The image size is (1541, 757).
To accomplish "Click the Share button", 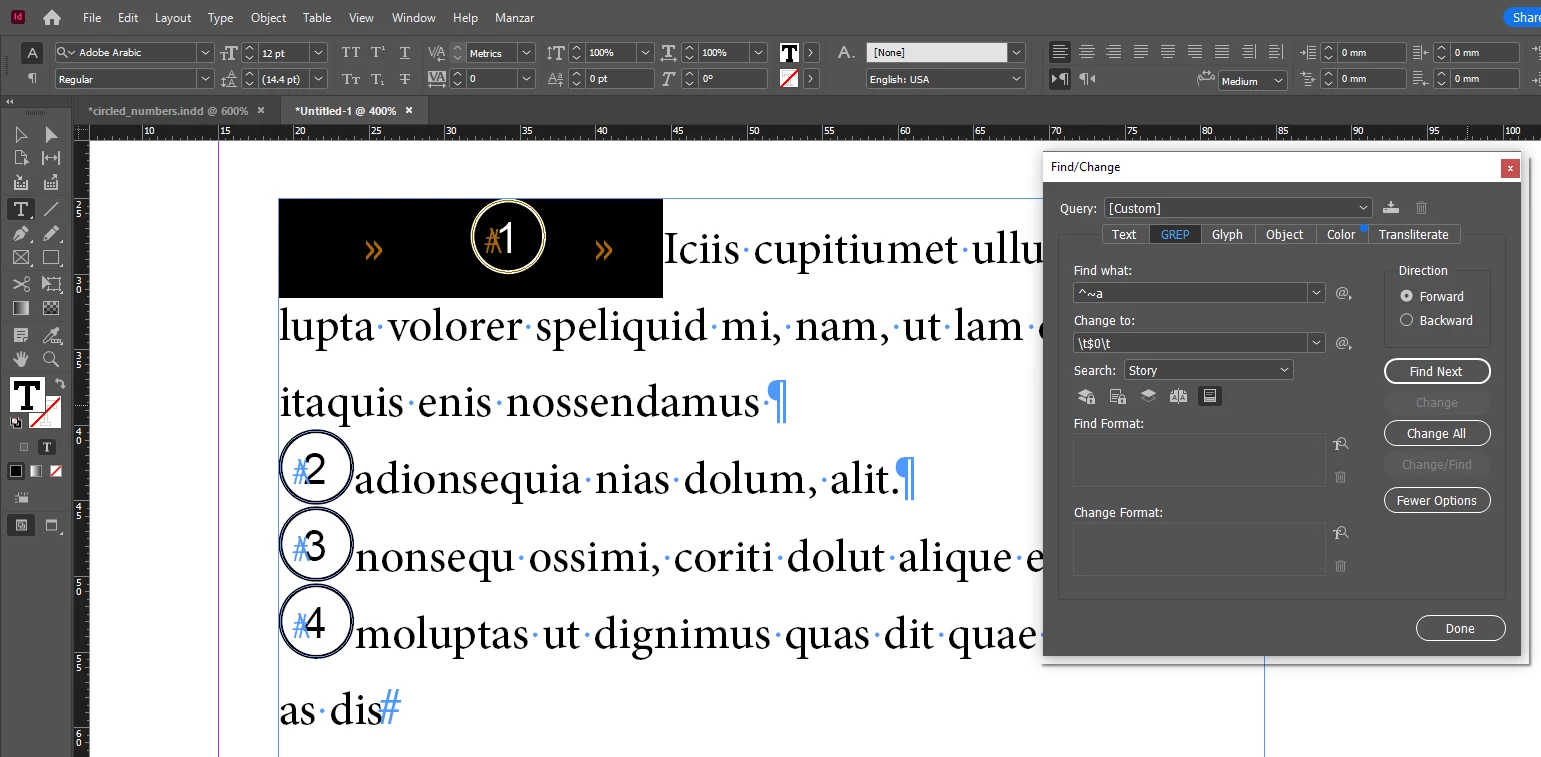I will 1523,17.
